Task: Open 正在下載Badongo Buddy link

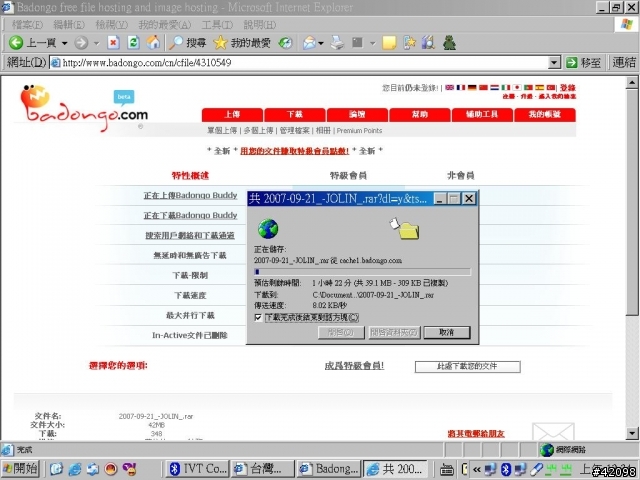Action: (190, 216)
